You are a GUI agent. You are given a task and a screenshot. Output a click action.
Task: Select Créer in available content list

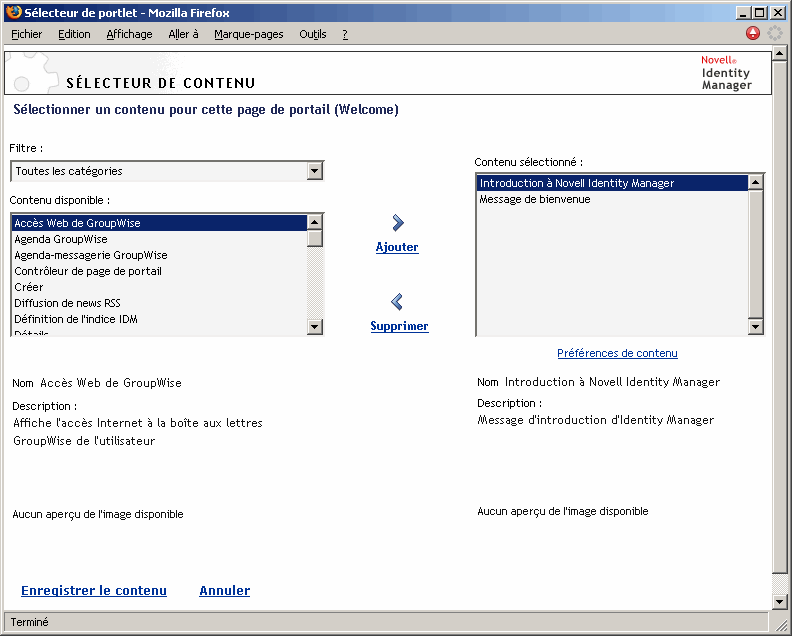pos(159,287)
